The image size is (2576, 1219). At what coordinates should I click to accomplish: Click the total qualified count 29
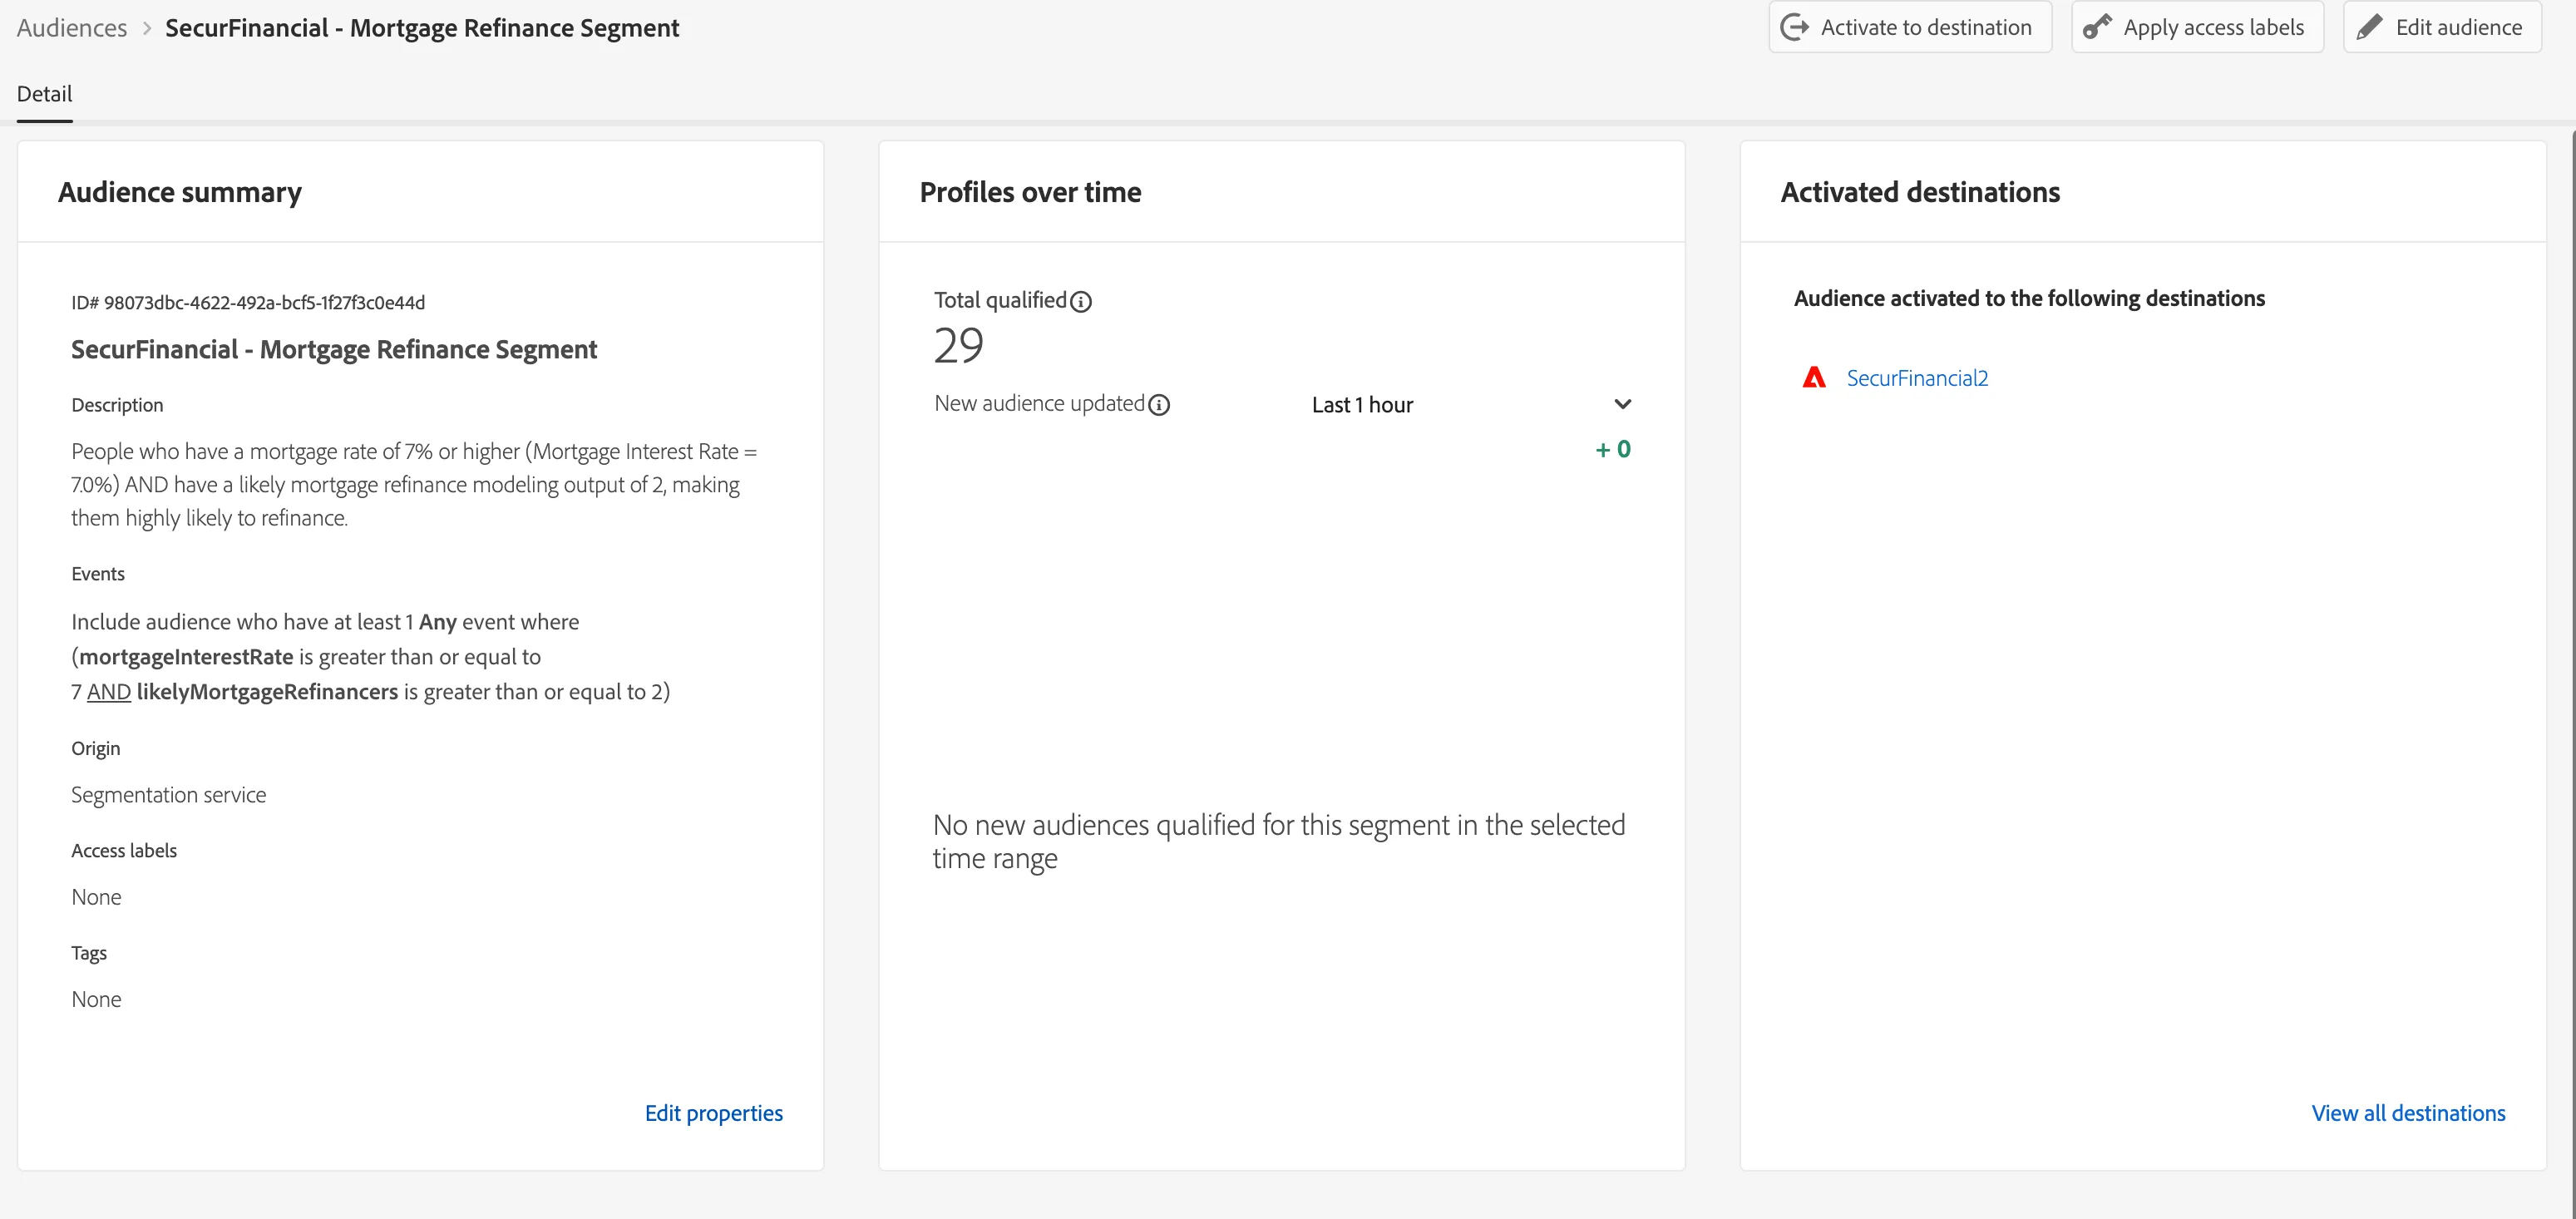pyautogui.click(x=959, y=346)
